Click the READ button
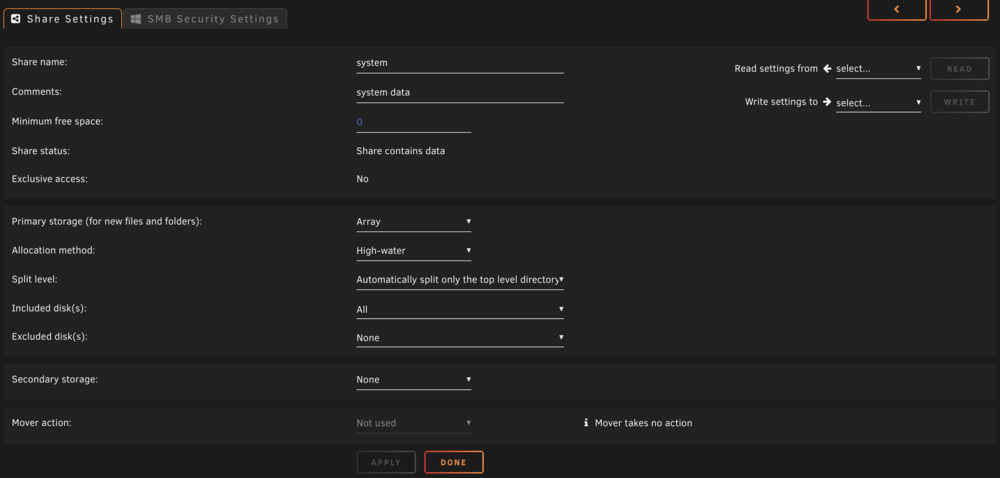Image resolution: width=1000 pixels, height=478 pixels. (959, 69)
